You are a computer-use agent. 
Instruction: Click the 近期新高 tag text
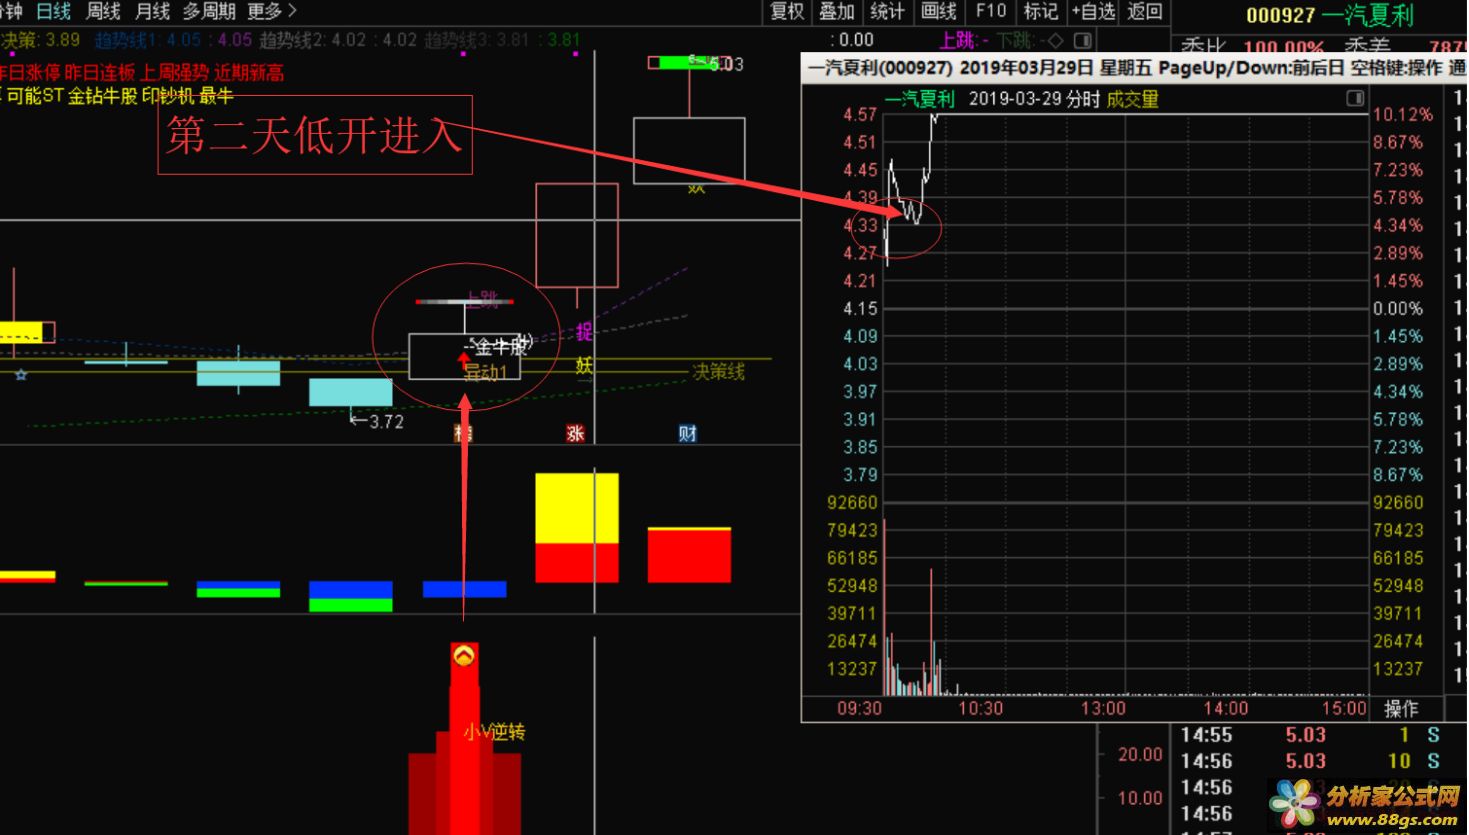pos(249,72)
